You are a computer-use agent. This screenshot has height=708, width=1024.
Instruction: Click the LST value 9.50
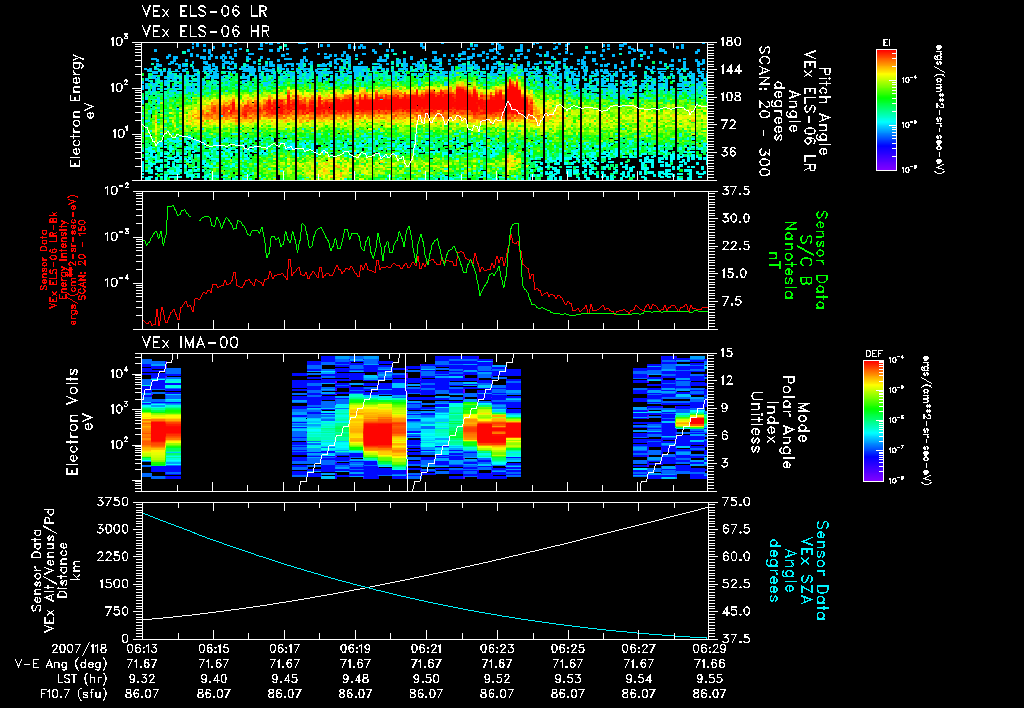coord(426,679)
